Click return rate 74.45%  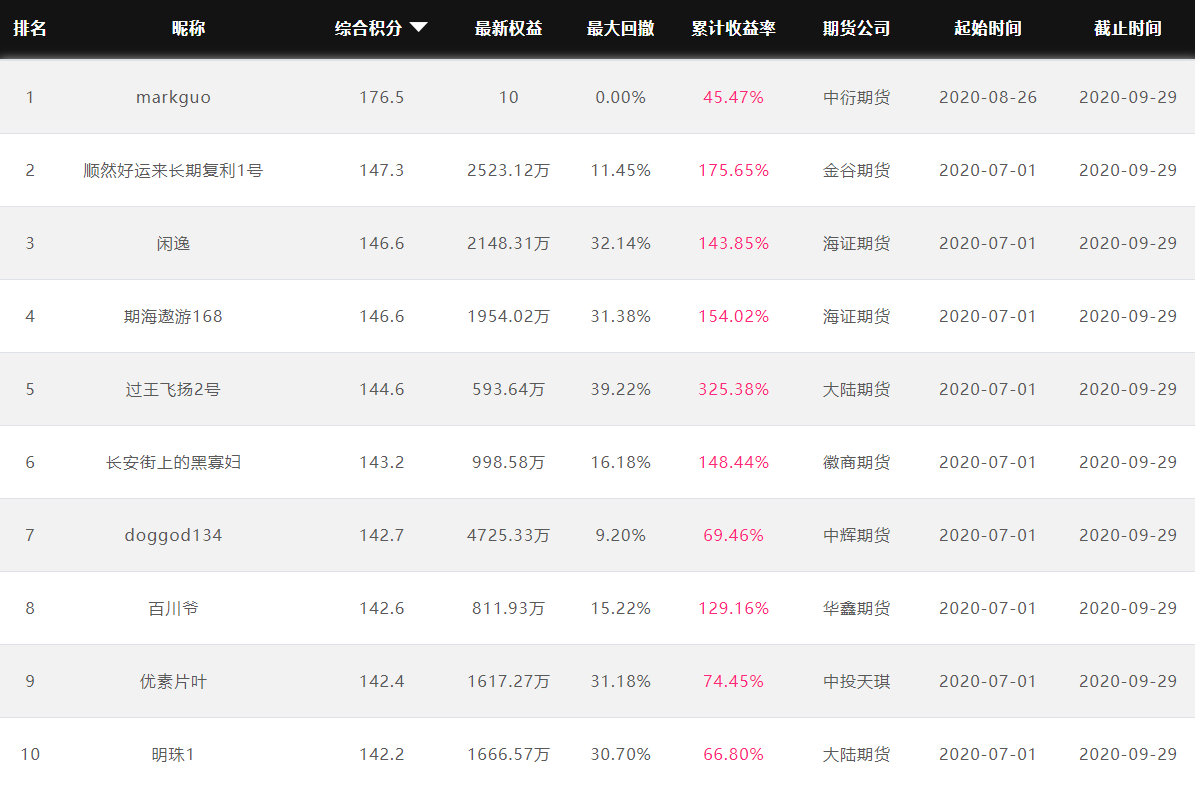[733, 681]
